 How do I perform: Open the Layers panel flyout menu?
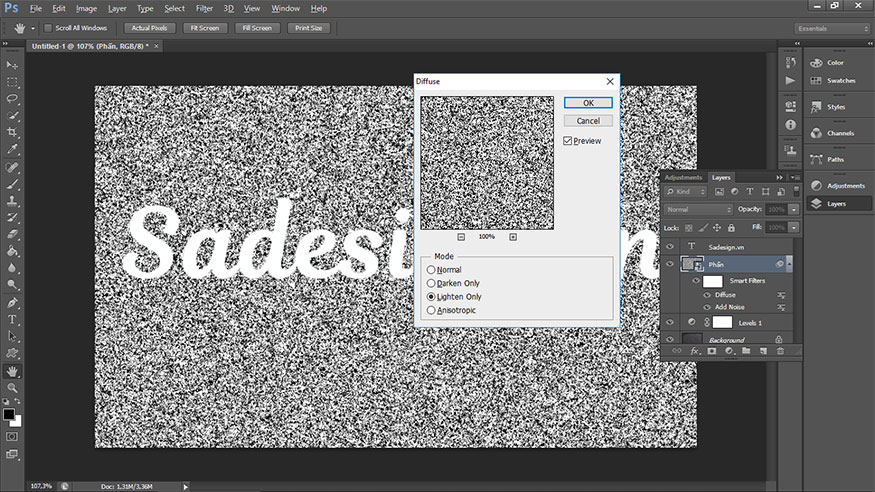click(x=795, y=177)
